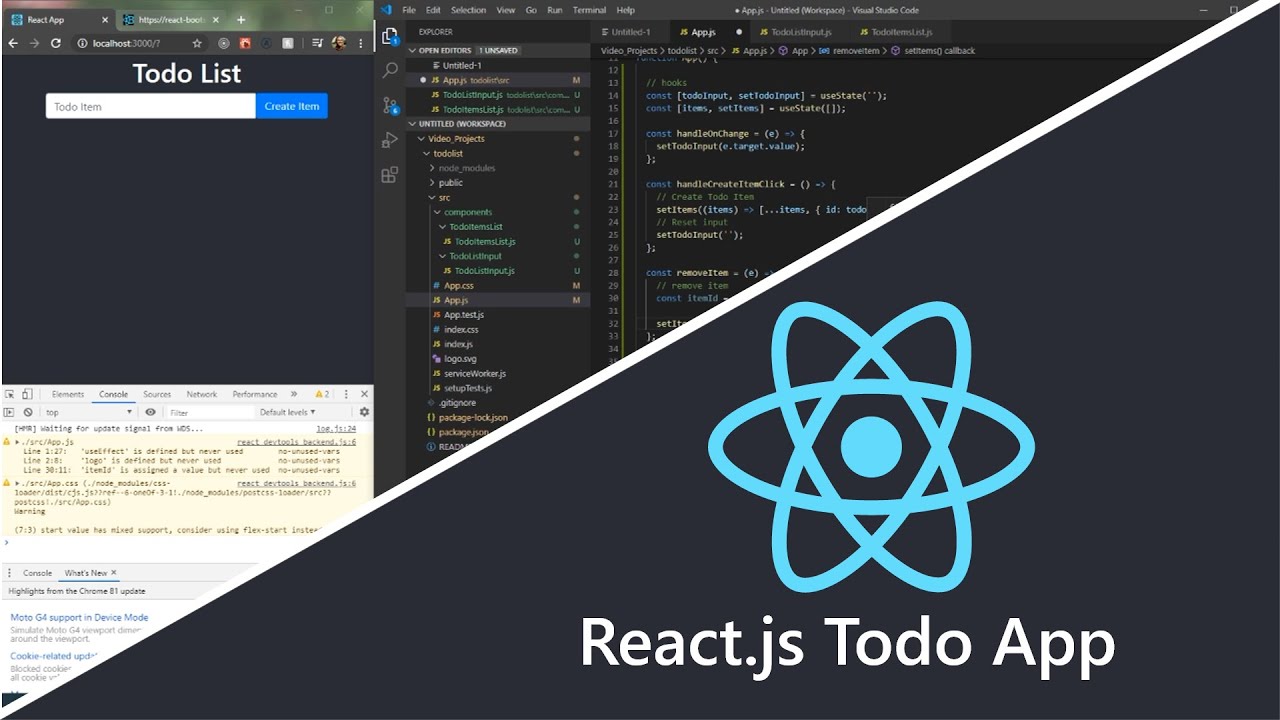
Task: Close the React App browser tab
Action: coord(105,20)
